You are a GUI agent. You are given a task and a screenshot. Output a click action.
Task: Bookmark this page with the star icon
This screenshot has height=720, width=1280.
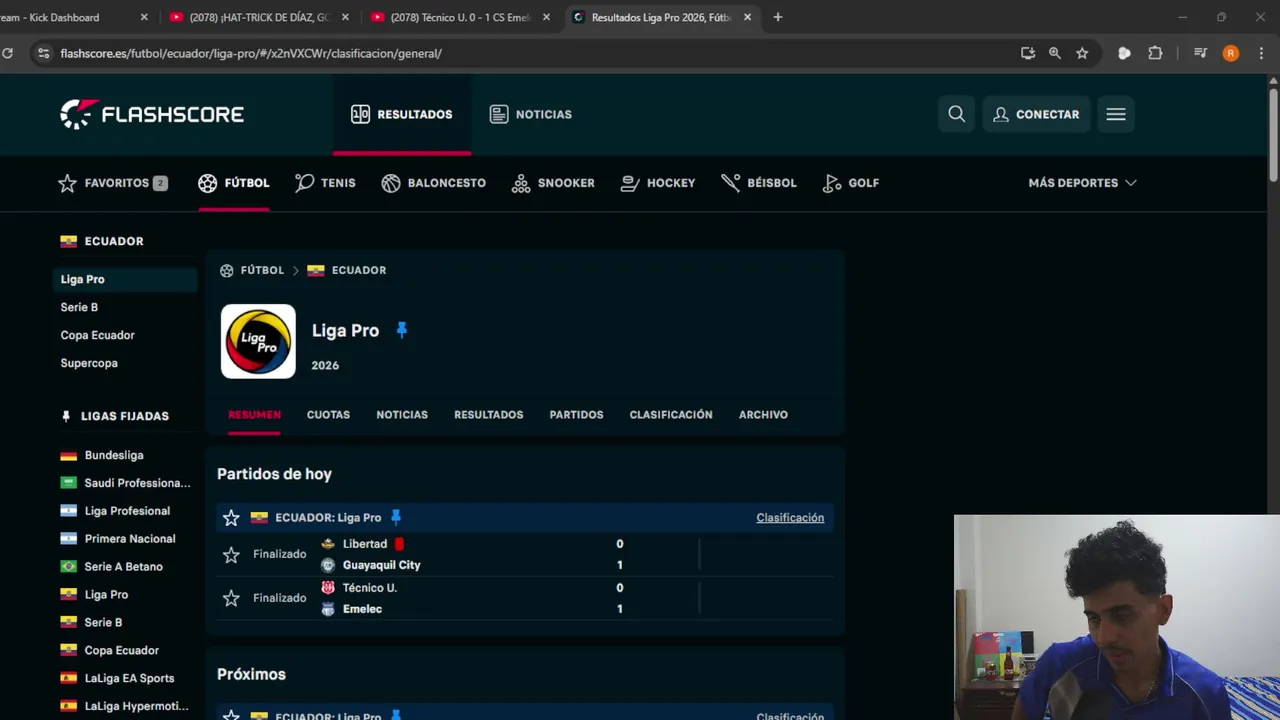pyautogui.click(x=1082, y=53)
